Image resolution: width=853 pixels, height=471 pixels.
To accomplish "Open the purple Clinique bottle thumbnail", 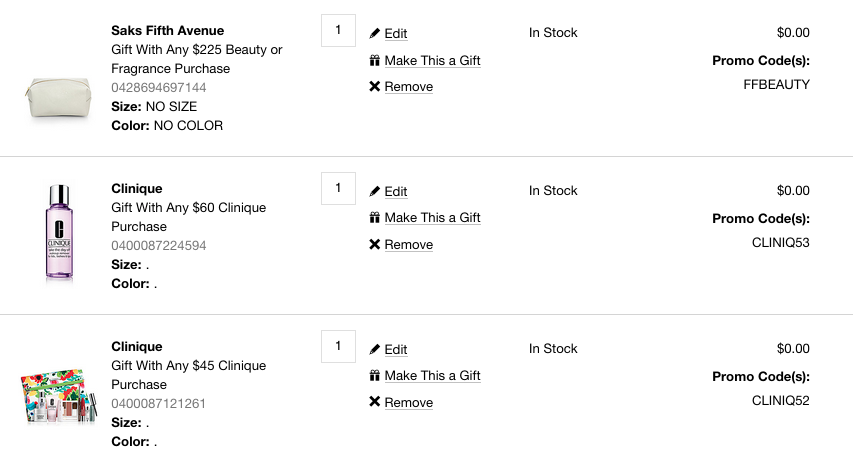I will pos(59,232).
